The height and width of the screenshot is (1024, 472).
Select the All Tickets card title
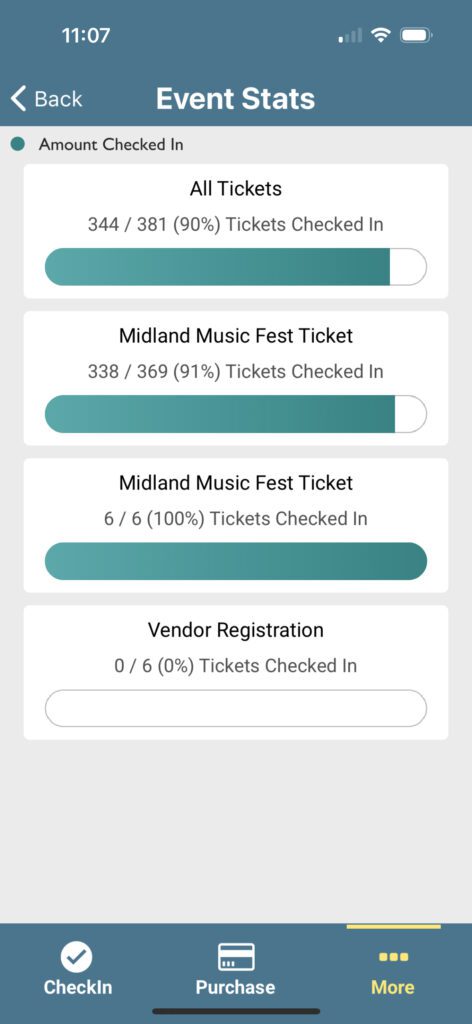(236, 189)
